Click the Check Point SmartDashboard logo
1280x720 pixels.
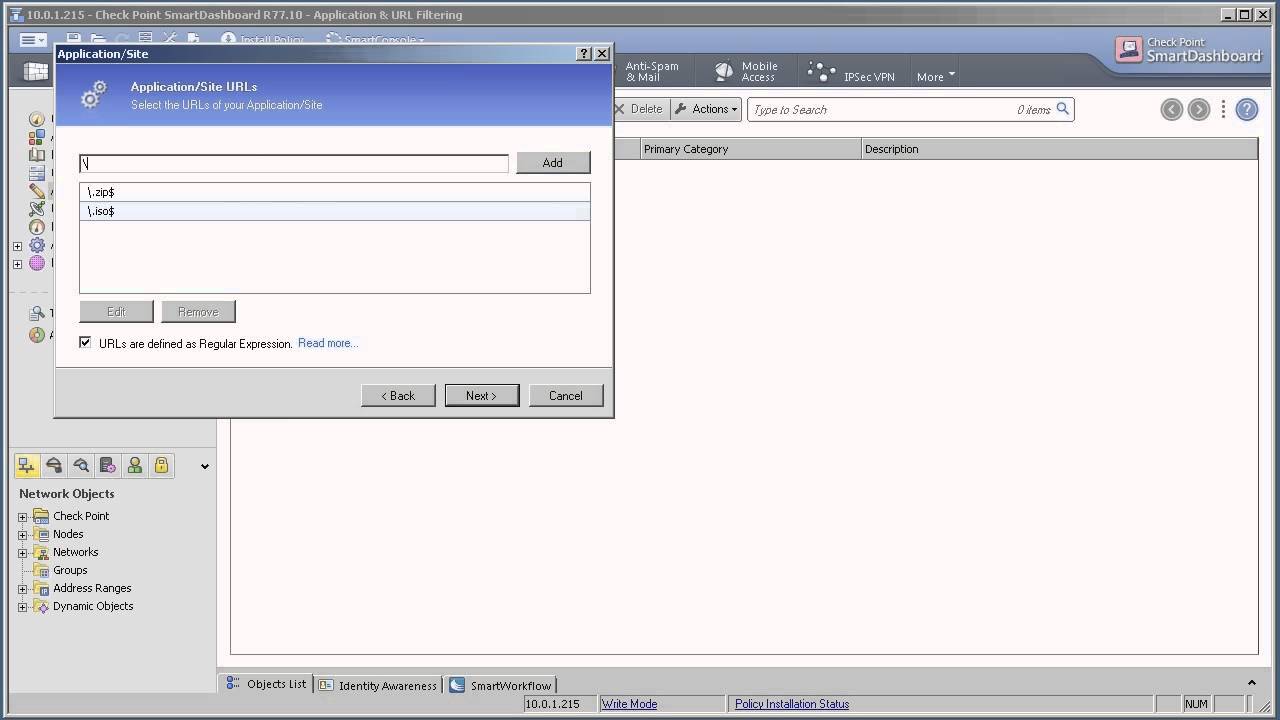(1188, 50)
